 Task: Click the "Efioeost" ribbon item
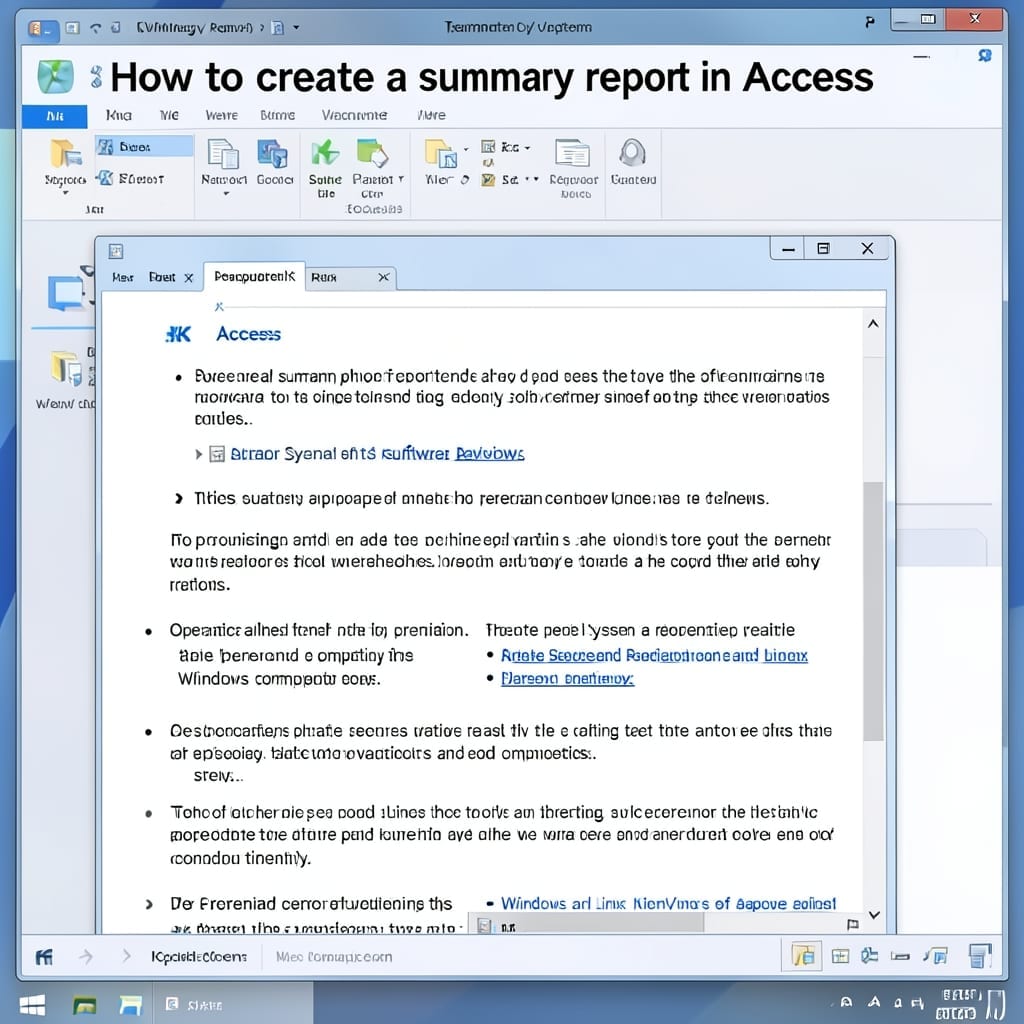coord(131,178)
